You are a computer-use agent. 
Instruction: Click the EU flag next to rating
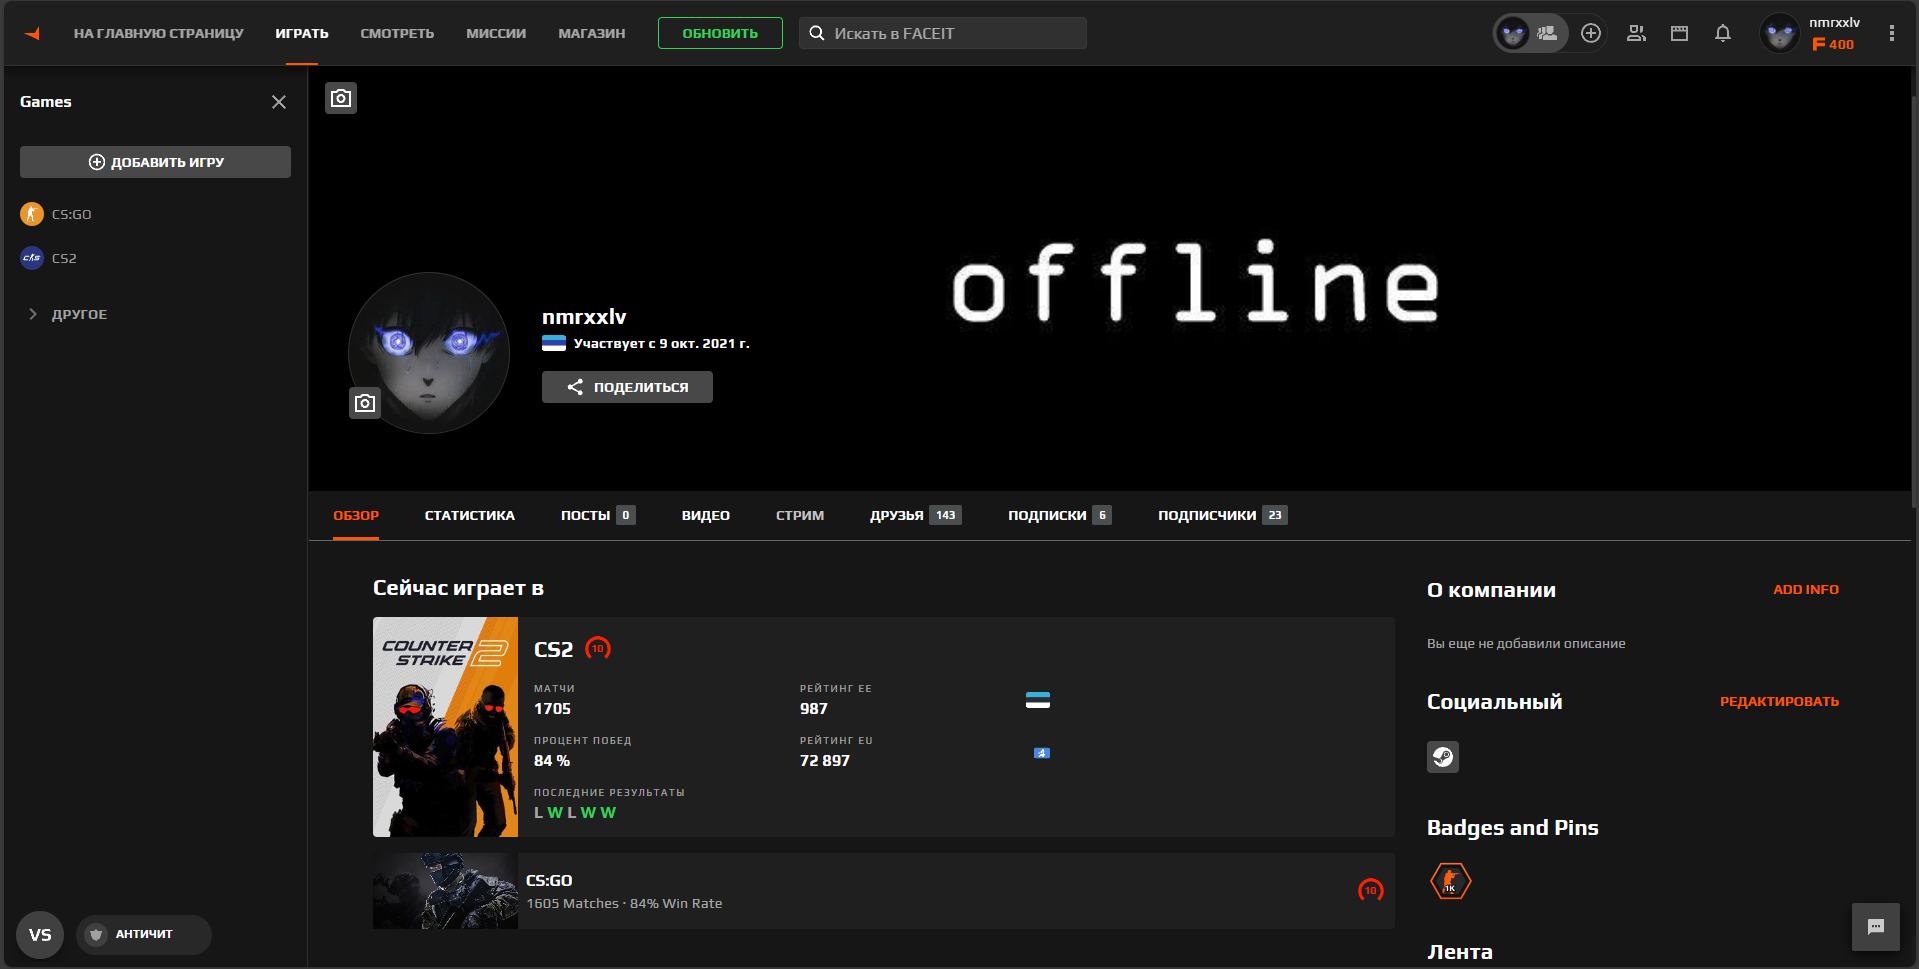tap(1042, 753)
